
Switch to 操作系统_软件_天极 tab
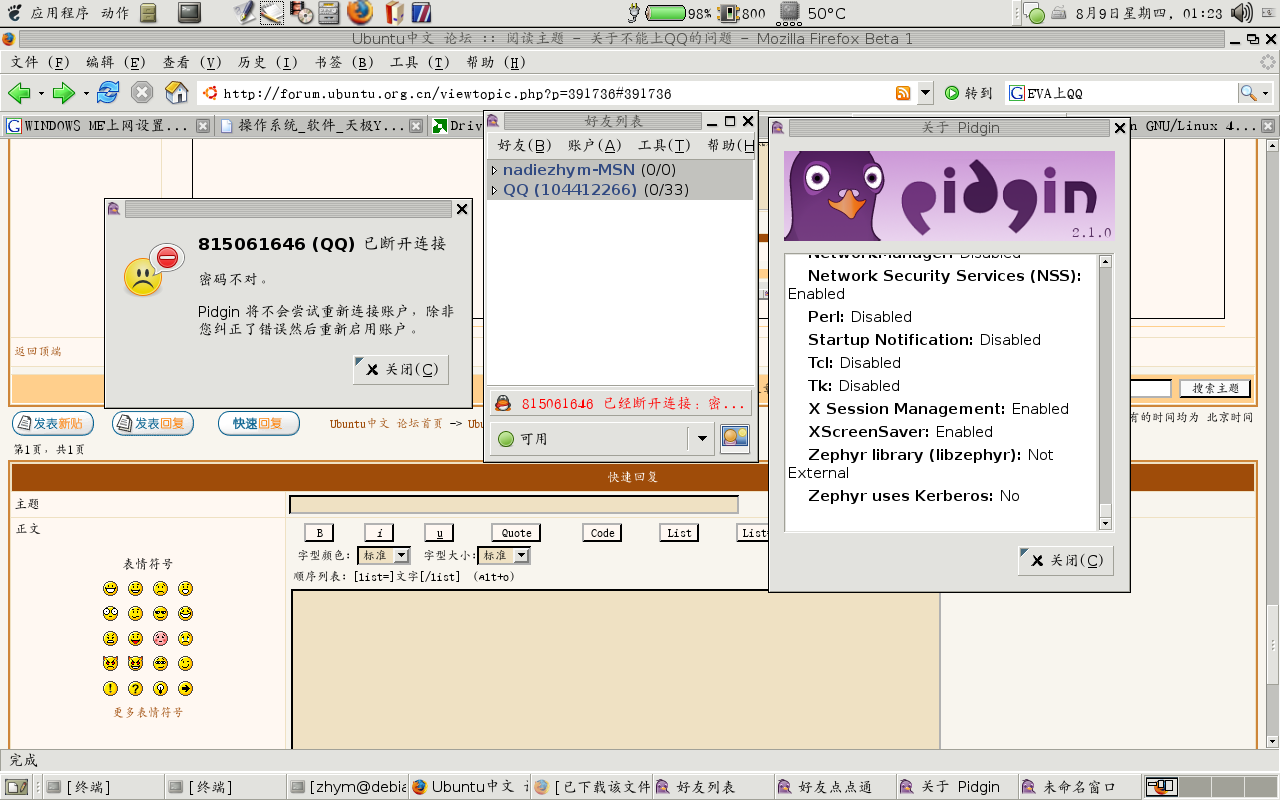point(320,126)
